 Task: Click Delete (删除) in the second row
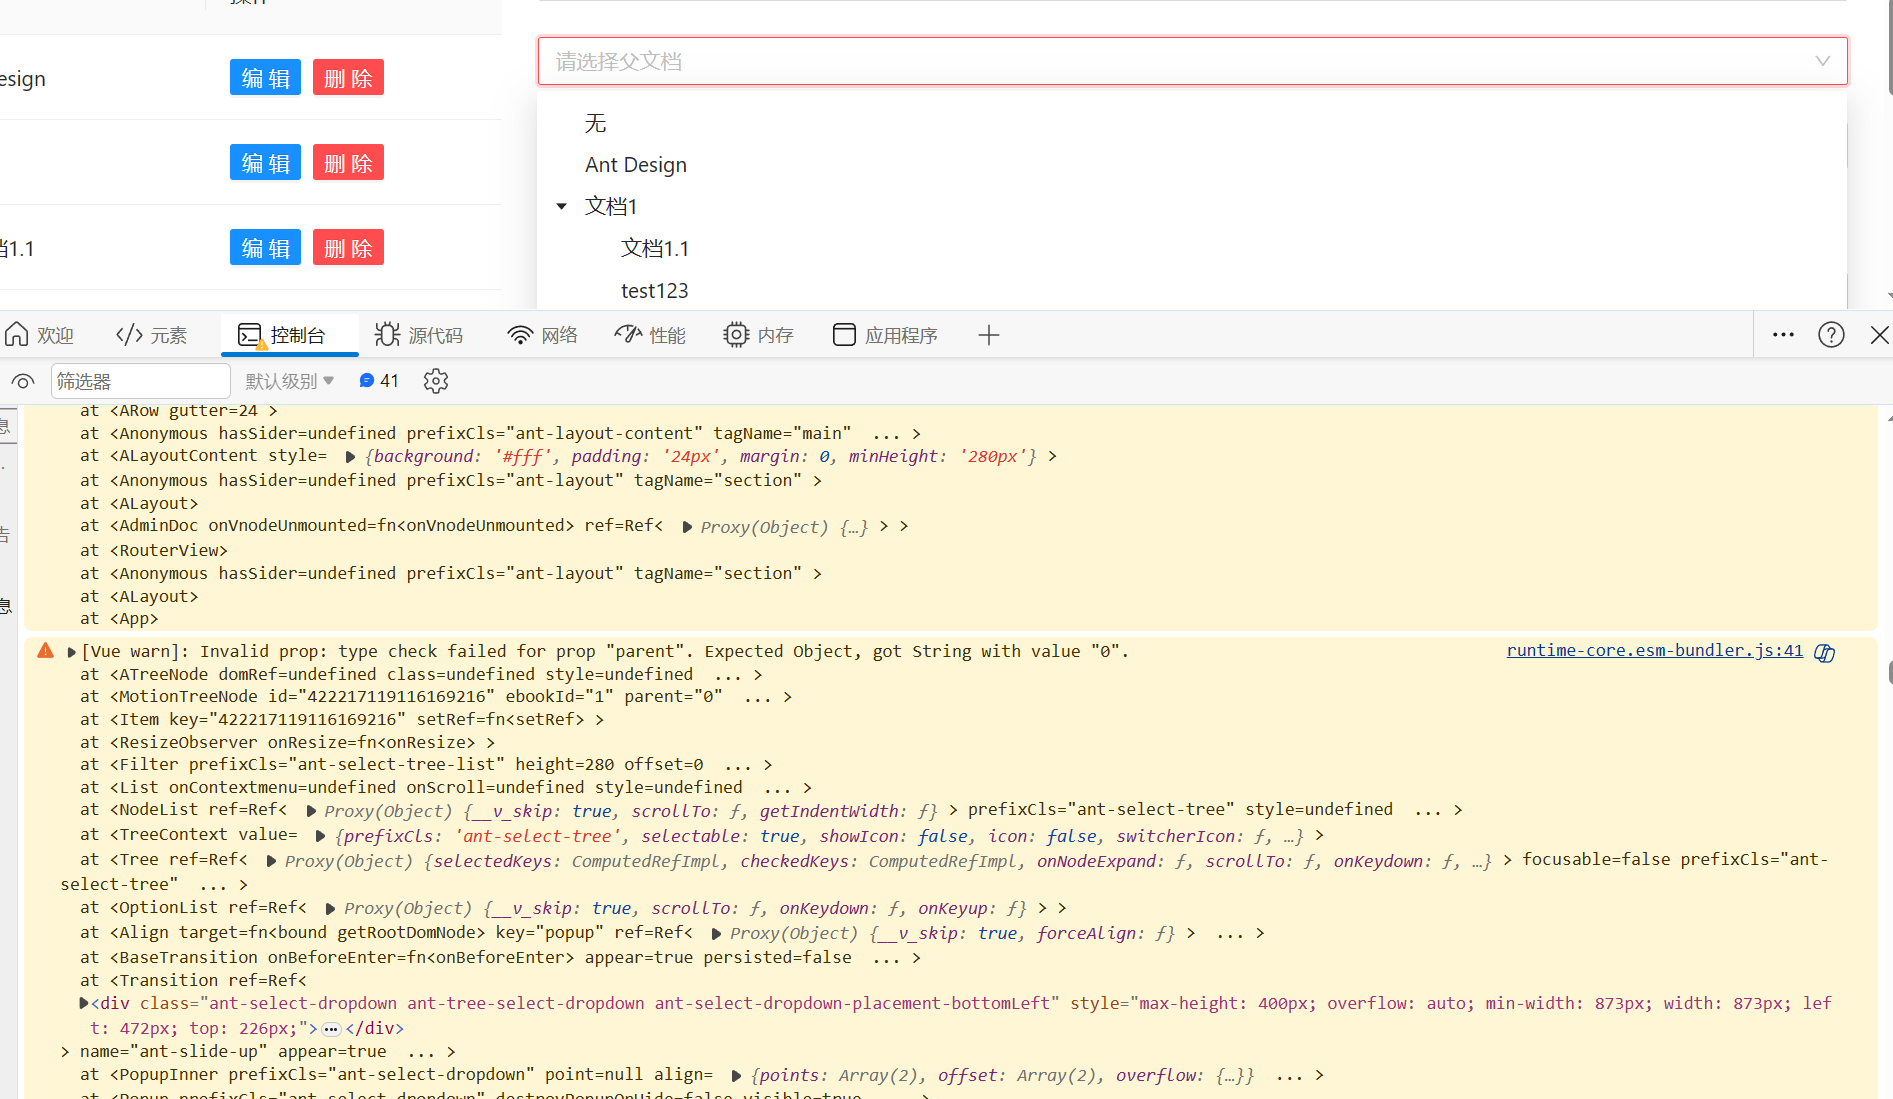tap(348, 163)
